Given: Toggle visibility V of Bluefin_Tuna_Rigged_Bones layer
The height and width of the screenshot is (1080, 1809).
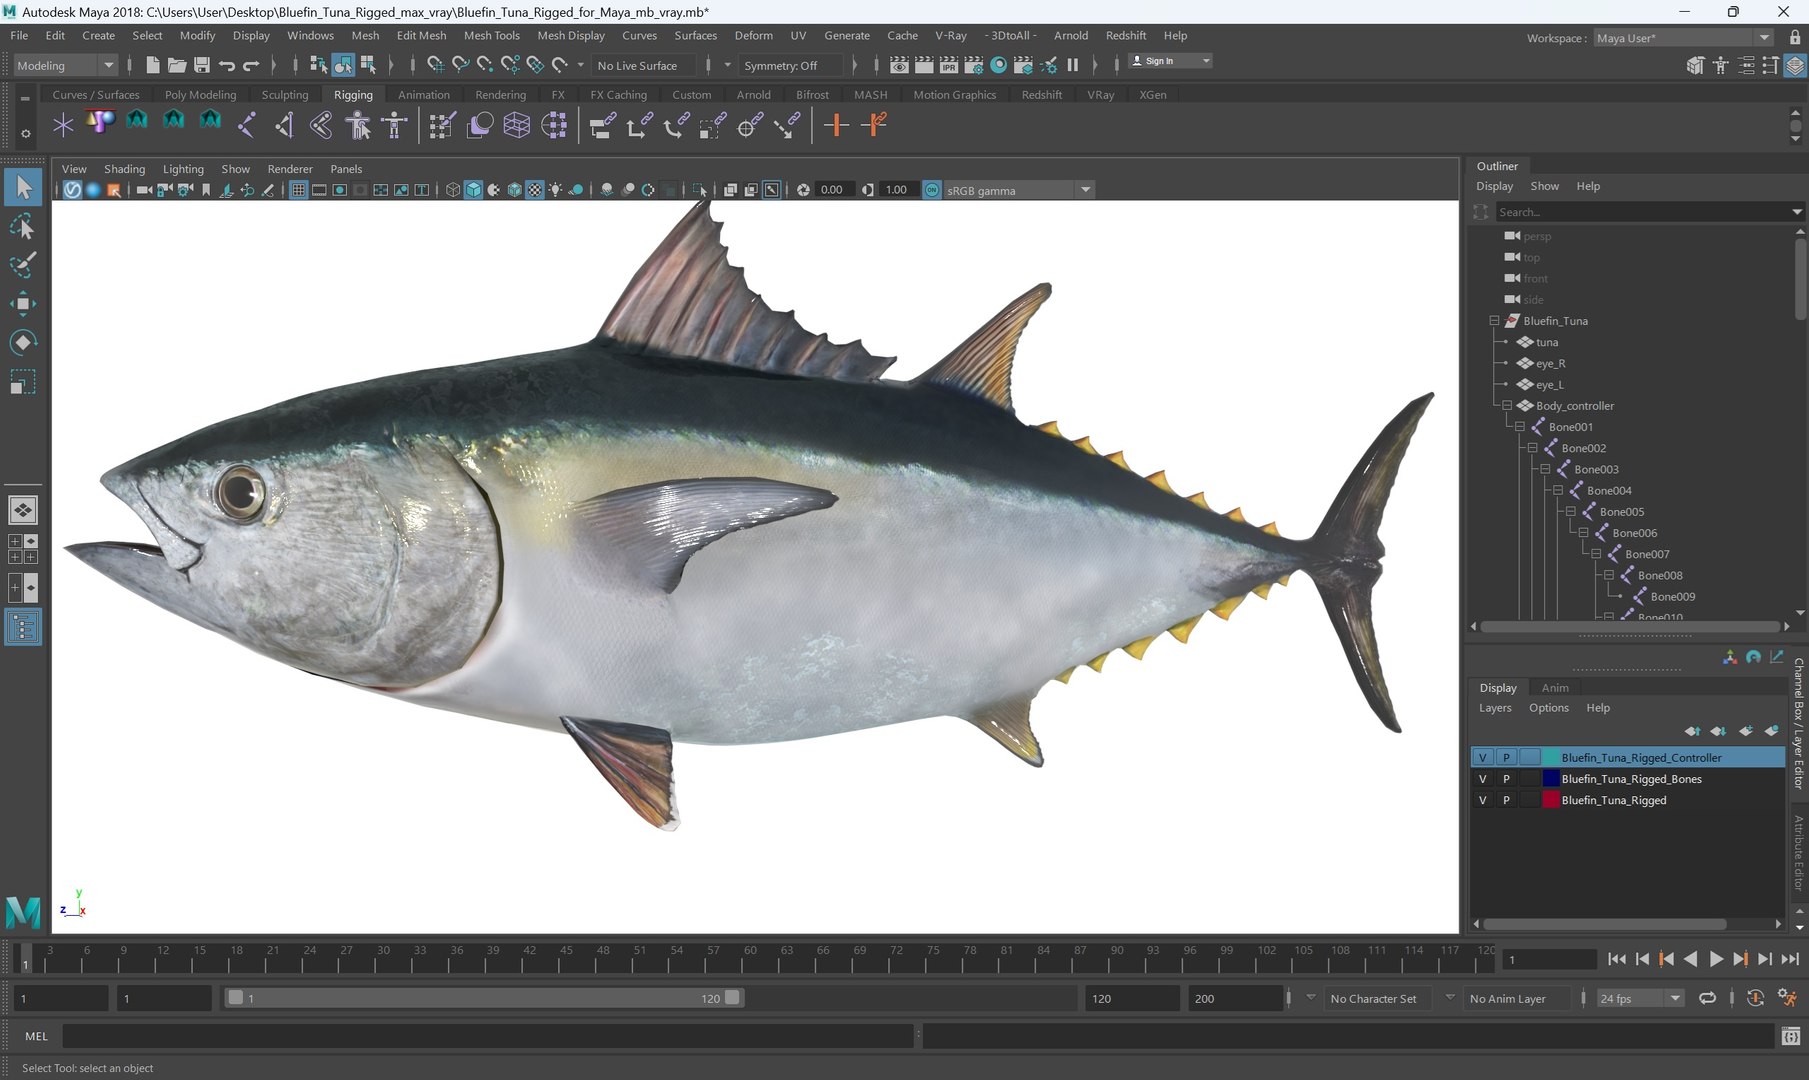Looking at the screenshot, I should pyautogui.click(x=1483, y=779).
